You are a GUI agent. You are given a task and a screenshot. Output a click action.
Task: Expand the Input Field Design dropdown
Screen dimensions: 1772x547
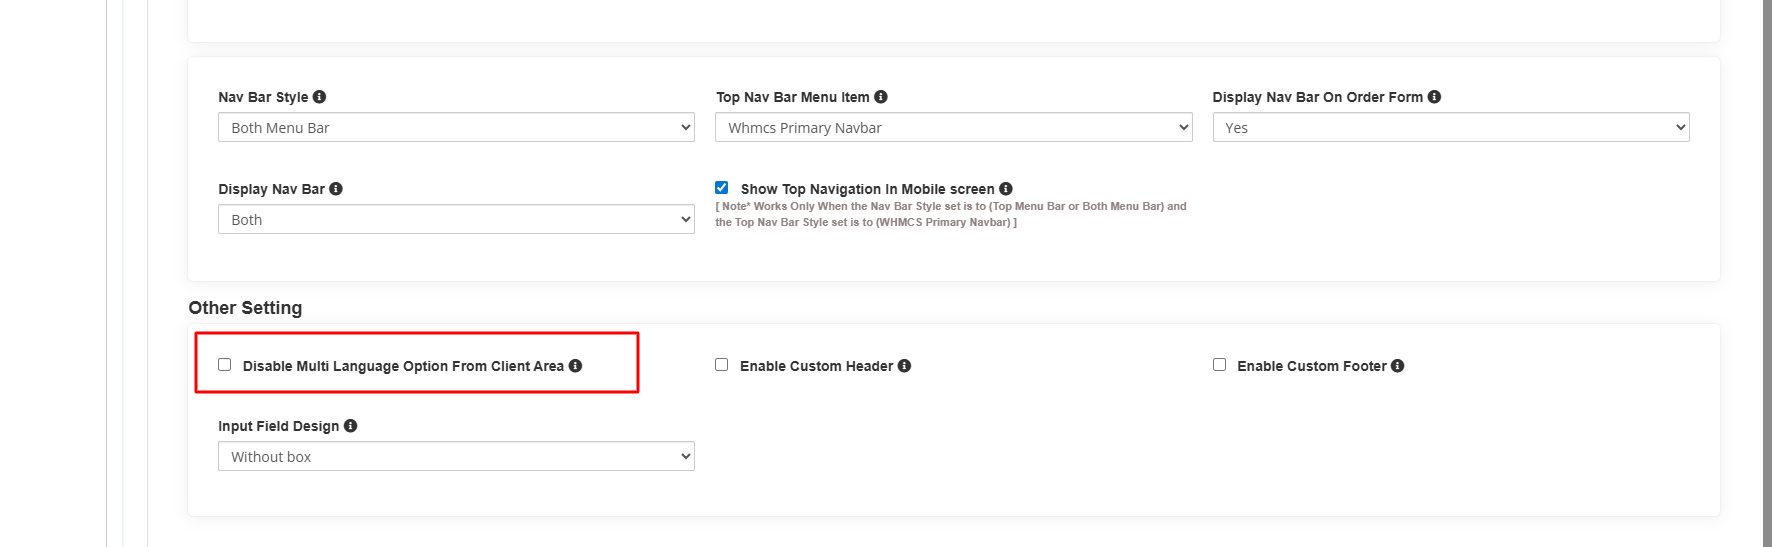[456, 457]
